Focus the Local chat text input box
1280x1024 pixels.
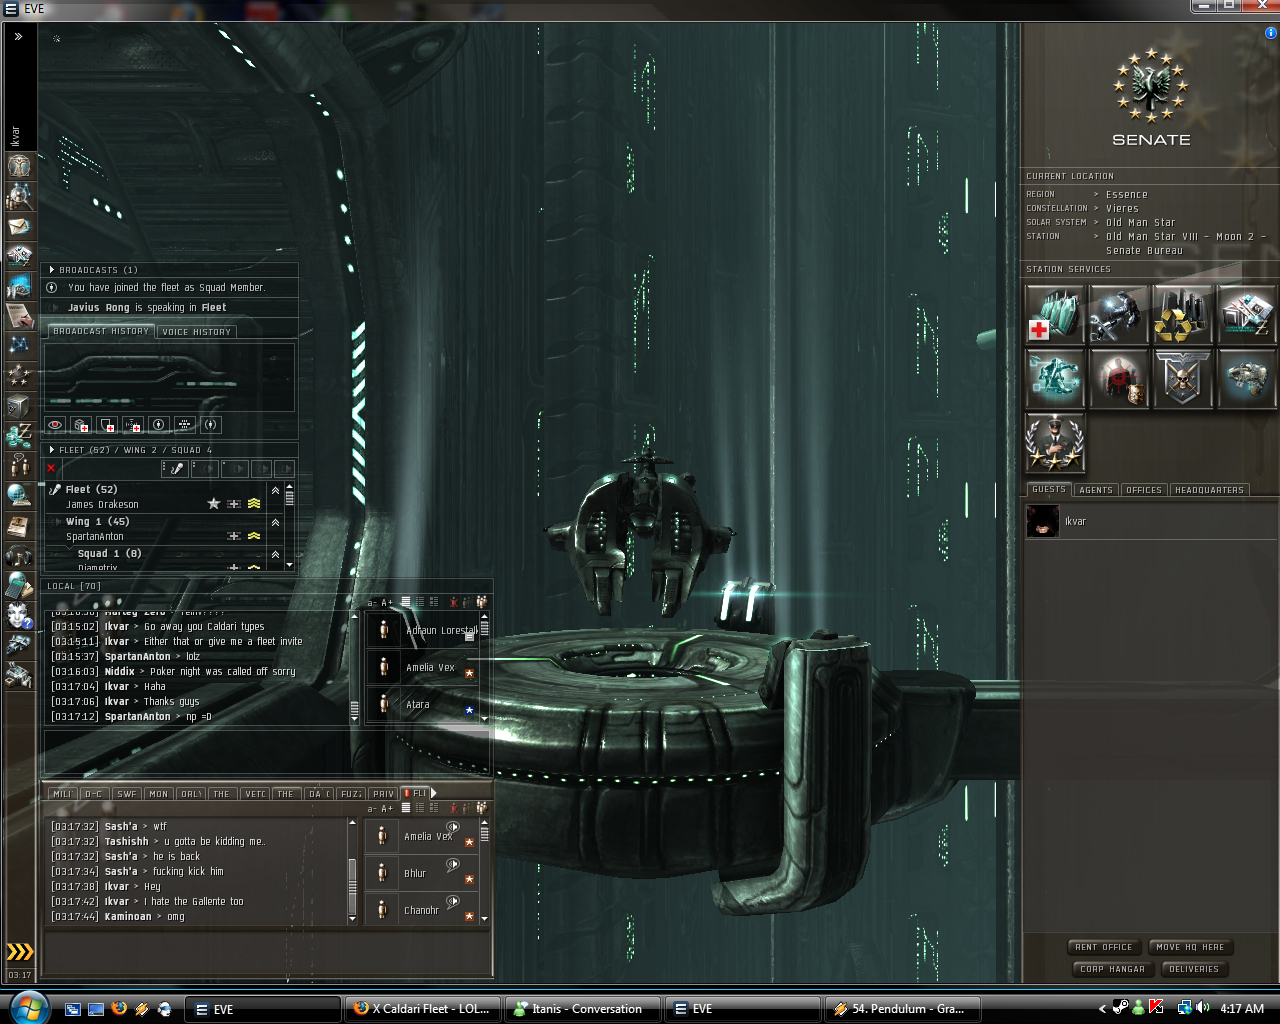tap(266, 751)
